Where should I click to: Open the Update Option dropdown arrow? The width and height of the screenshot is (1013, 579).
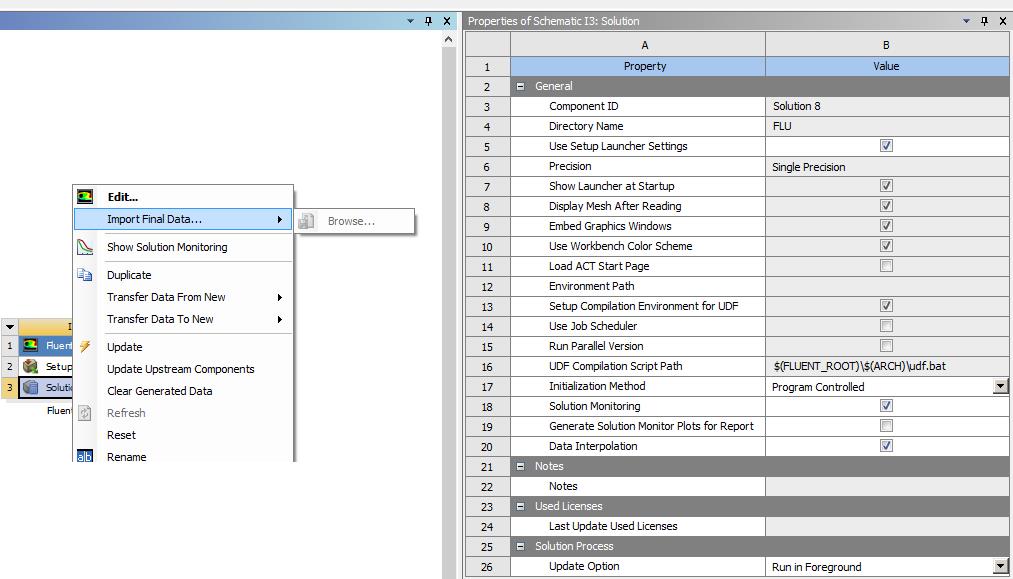coord(1000,566)
